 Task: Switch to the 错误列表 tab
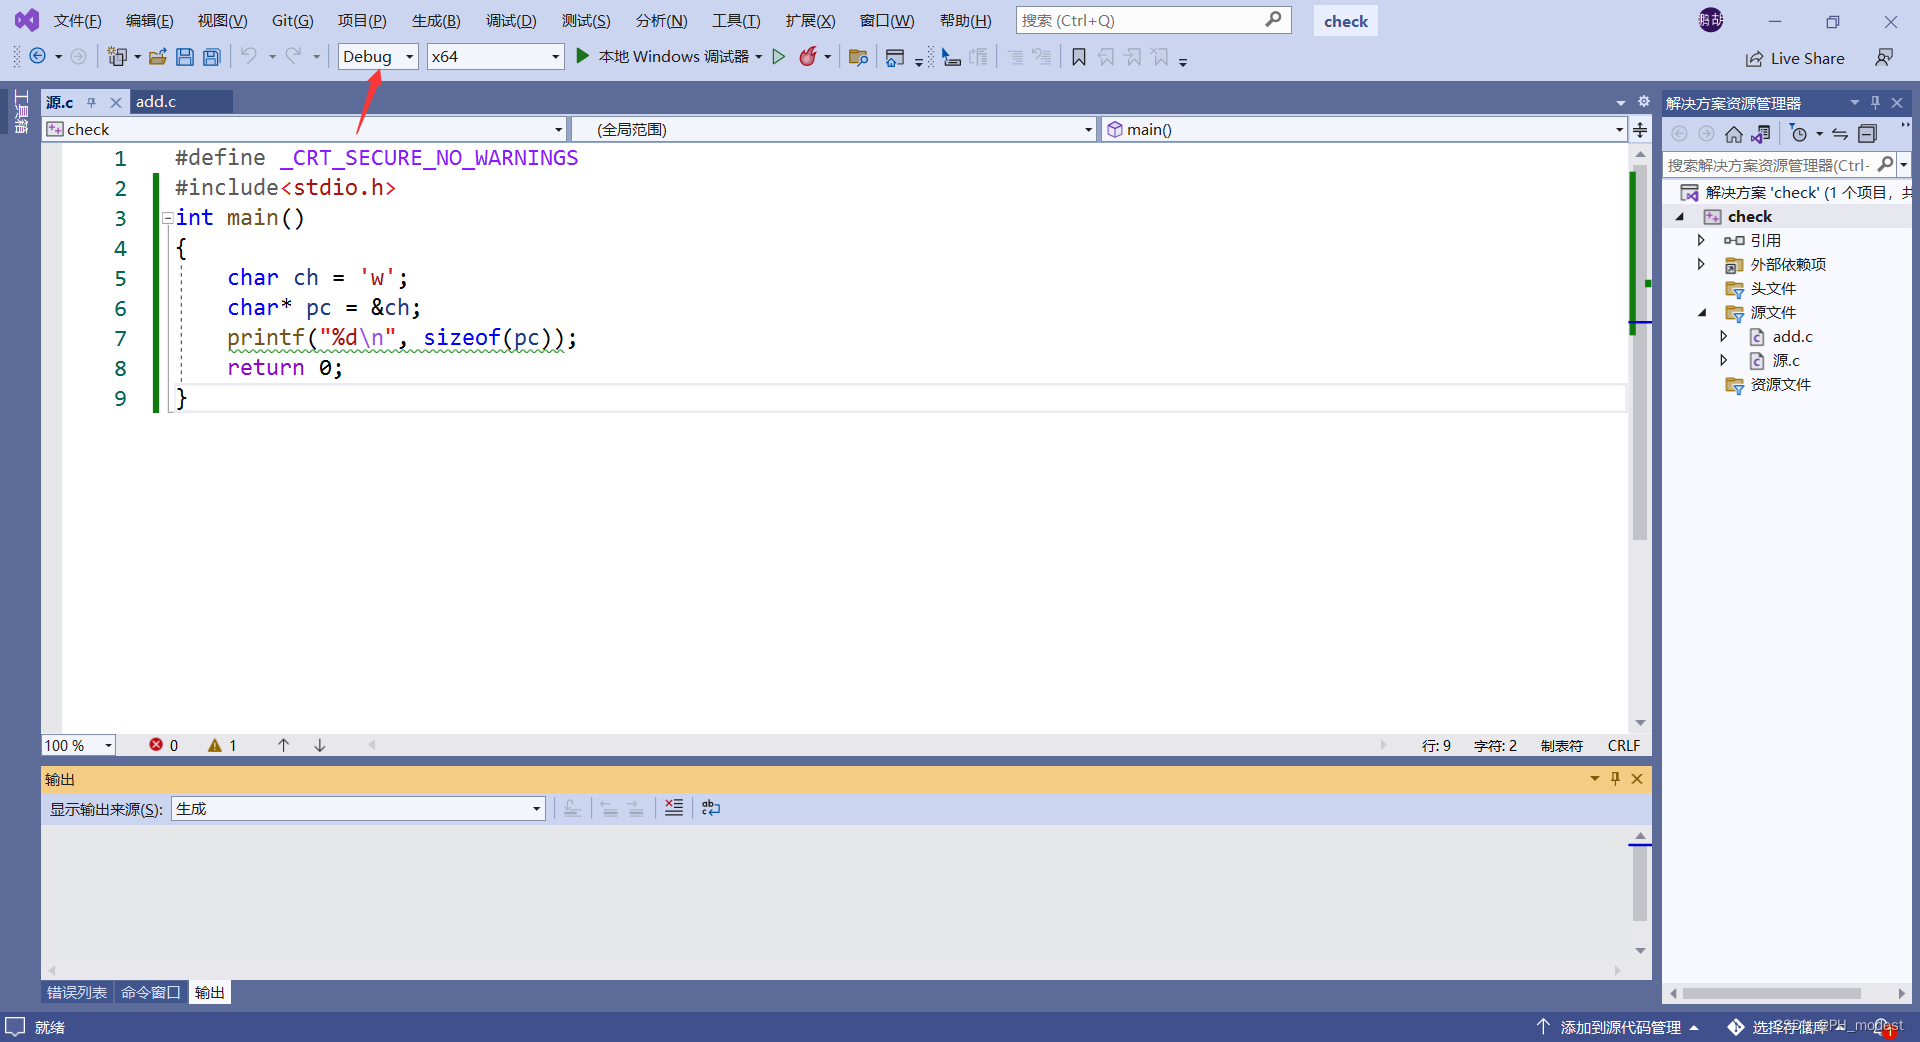pos(77,992)
